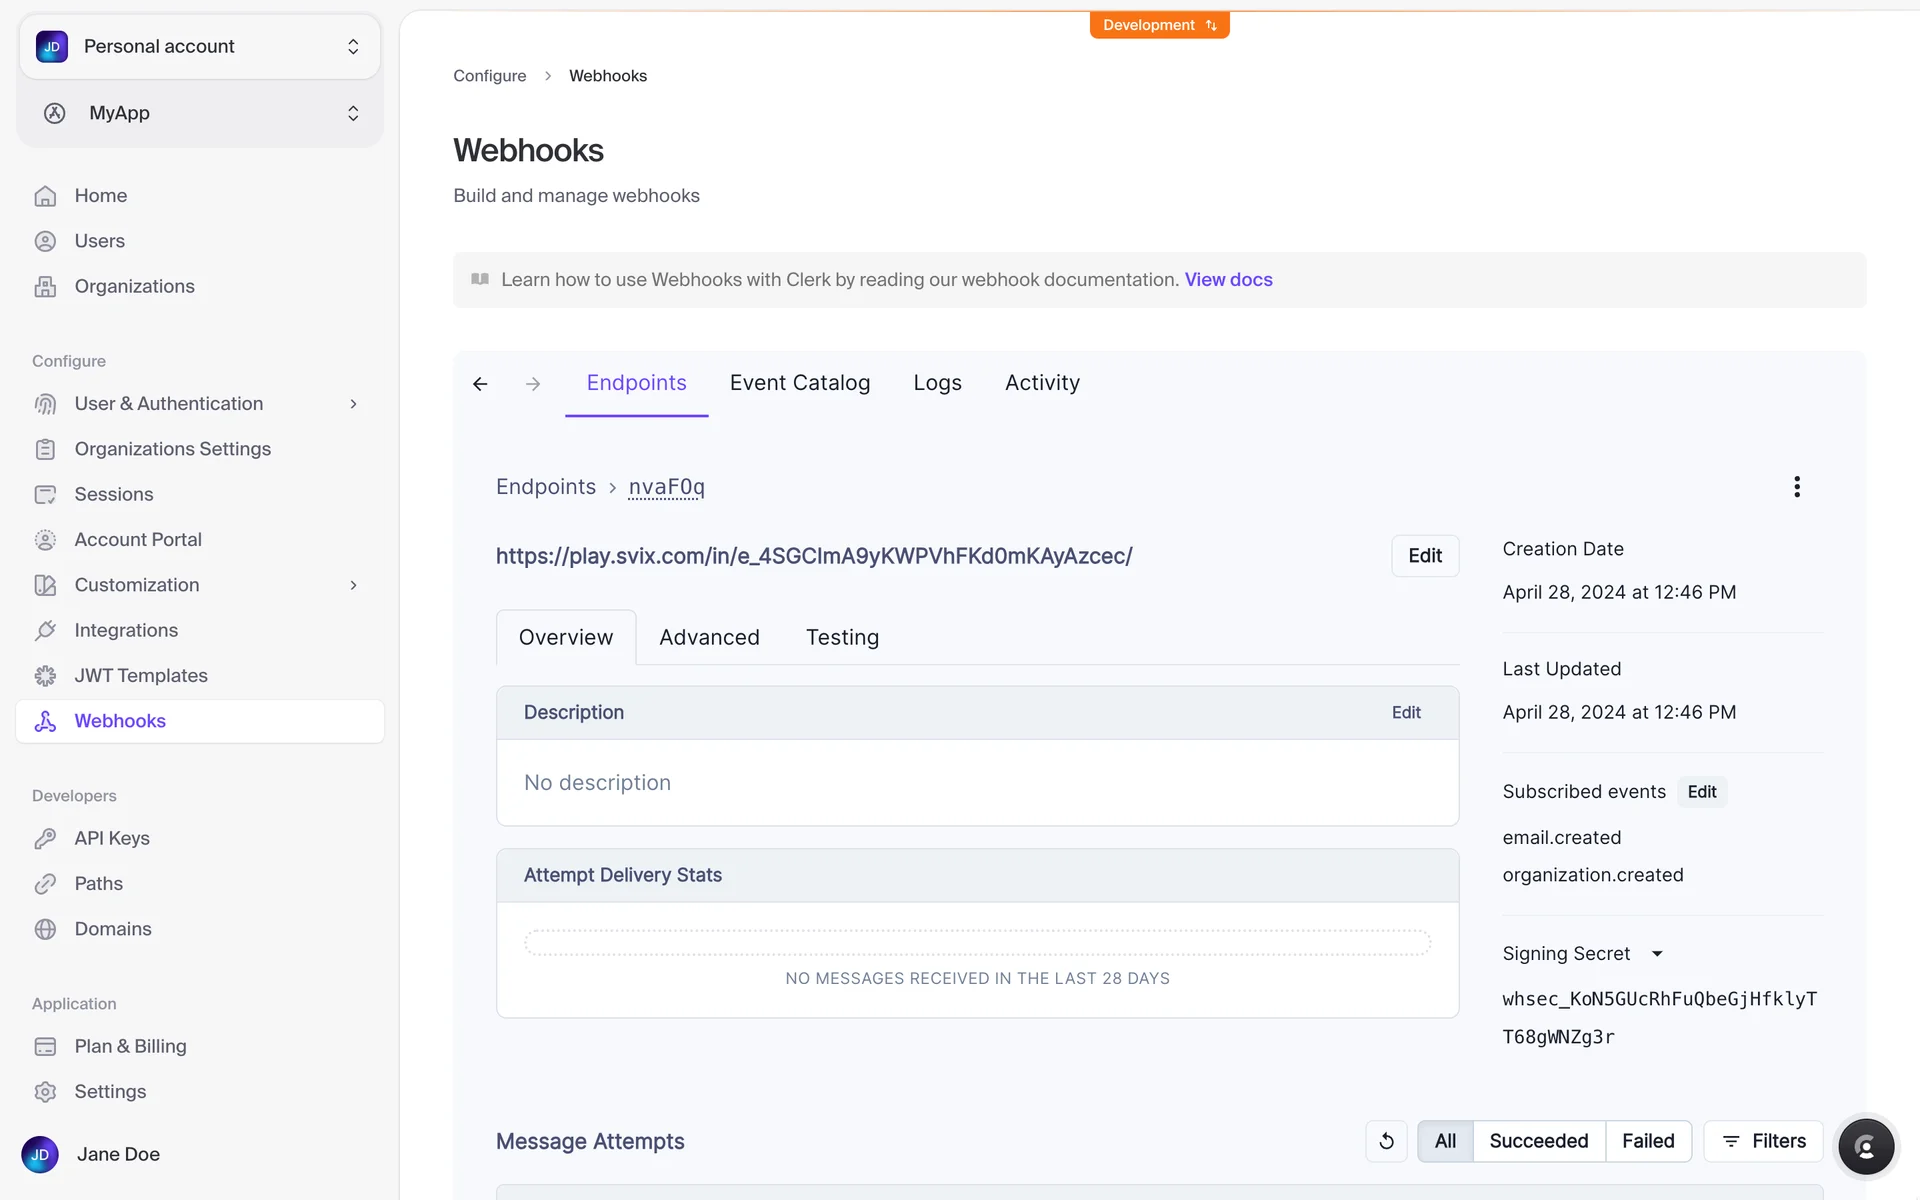Open the three-dot endpoint options menu
This screenshot has height=1200, width=1920.
pyautogui.click(x=1797, y=487)
